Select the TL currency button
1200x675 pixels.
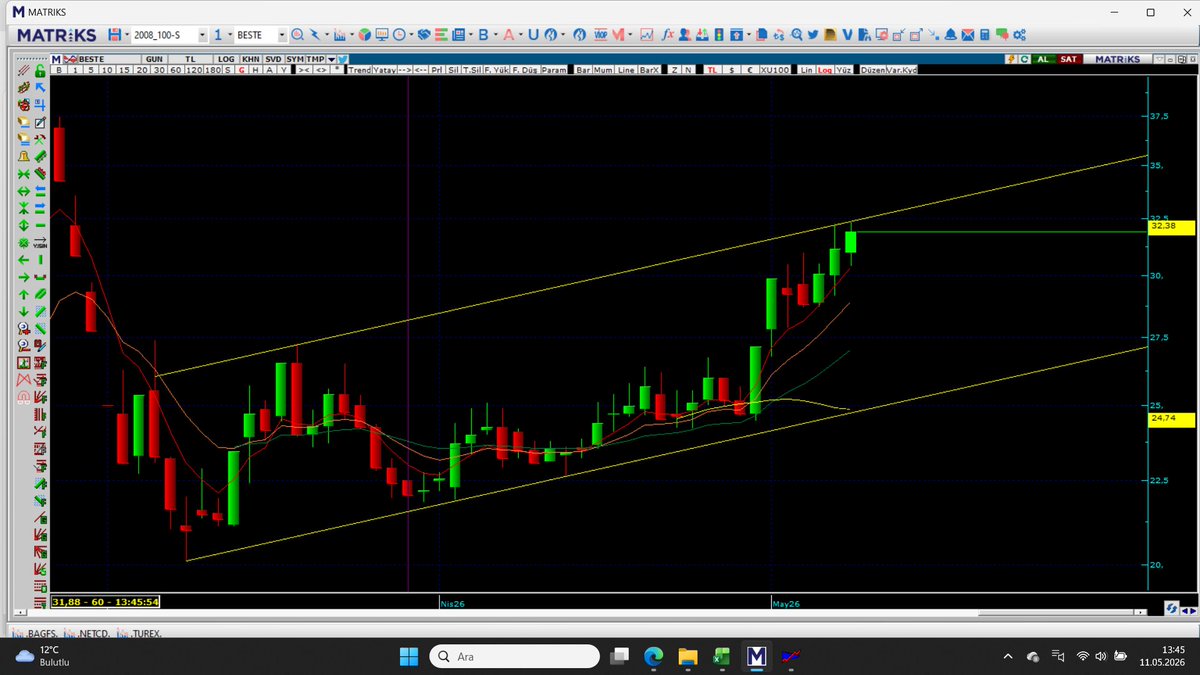[x=712, y=70]
